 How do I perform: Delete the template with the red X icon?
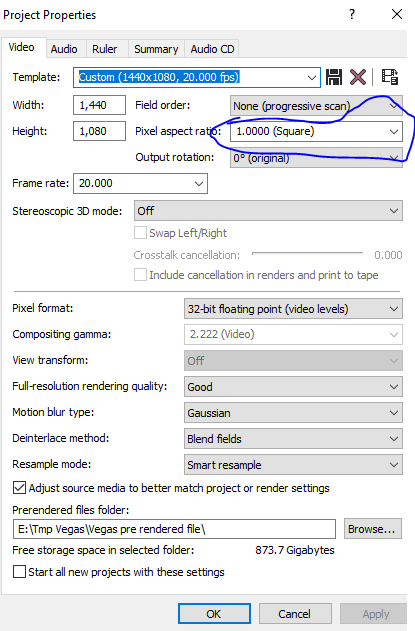click(x=358, y=77)
